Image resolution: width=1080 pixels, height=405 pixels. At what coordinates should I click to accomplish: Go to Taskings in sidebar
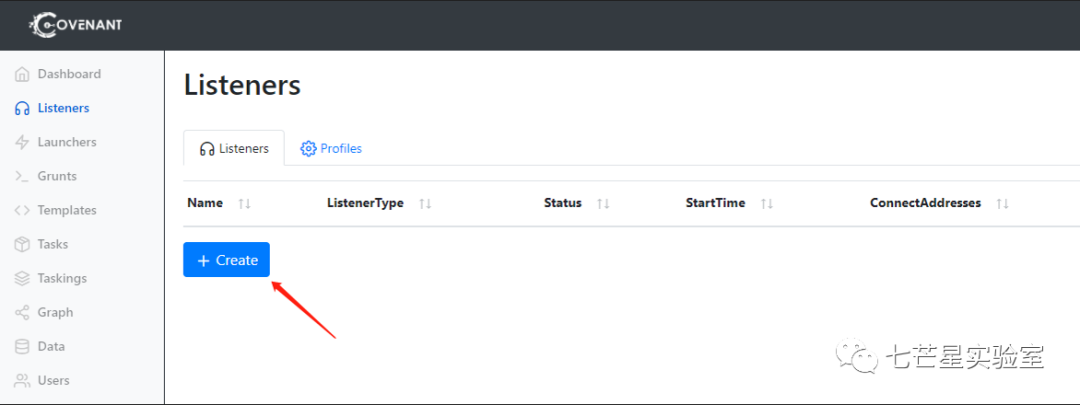[62, 278]
